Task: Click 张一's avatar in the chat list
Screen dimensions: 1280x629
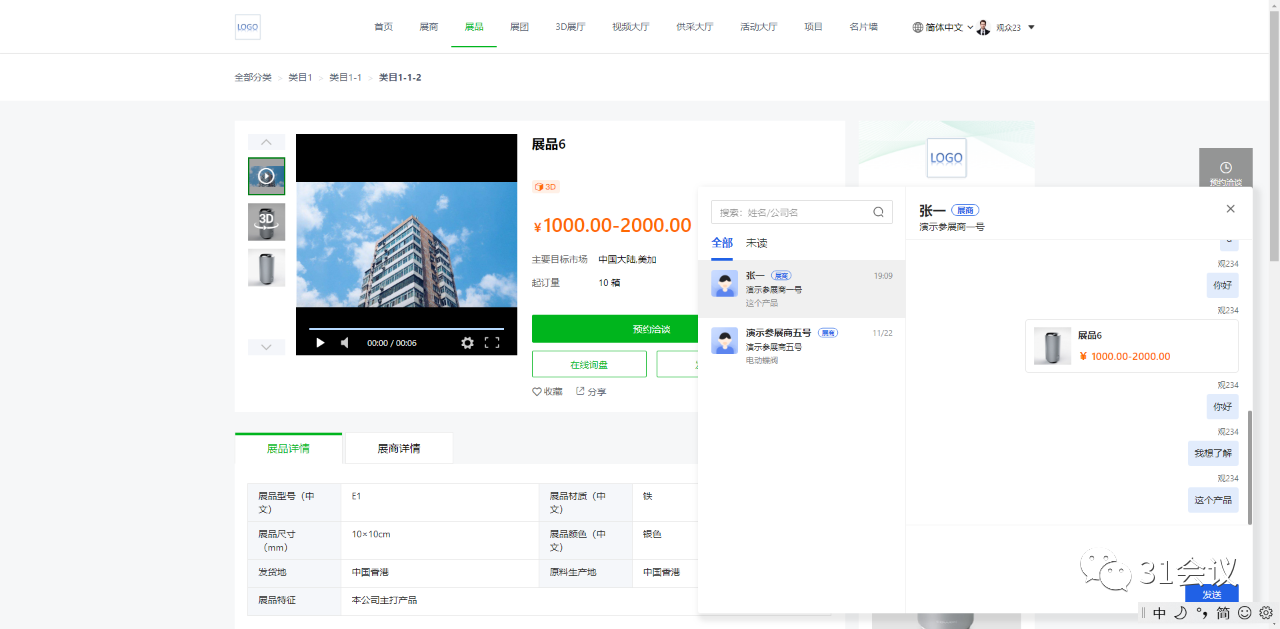Action: [725, 283]
